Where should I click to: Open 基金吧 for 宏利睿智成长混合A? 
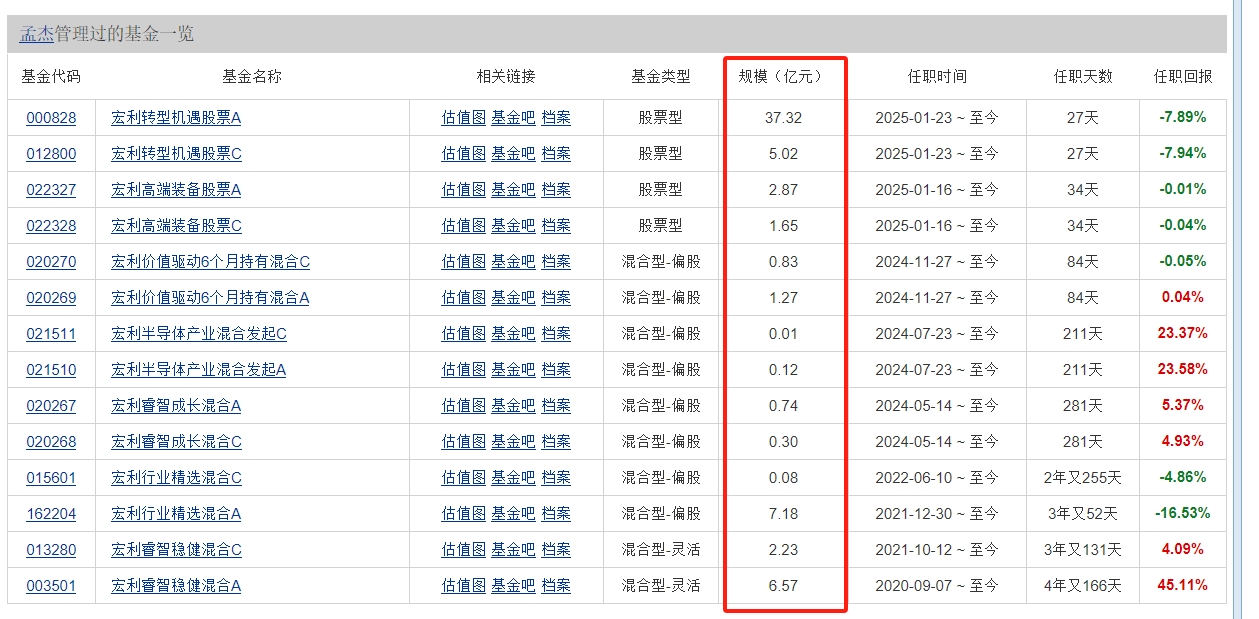(x=513, y=406)
